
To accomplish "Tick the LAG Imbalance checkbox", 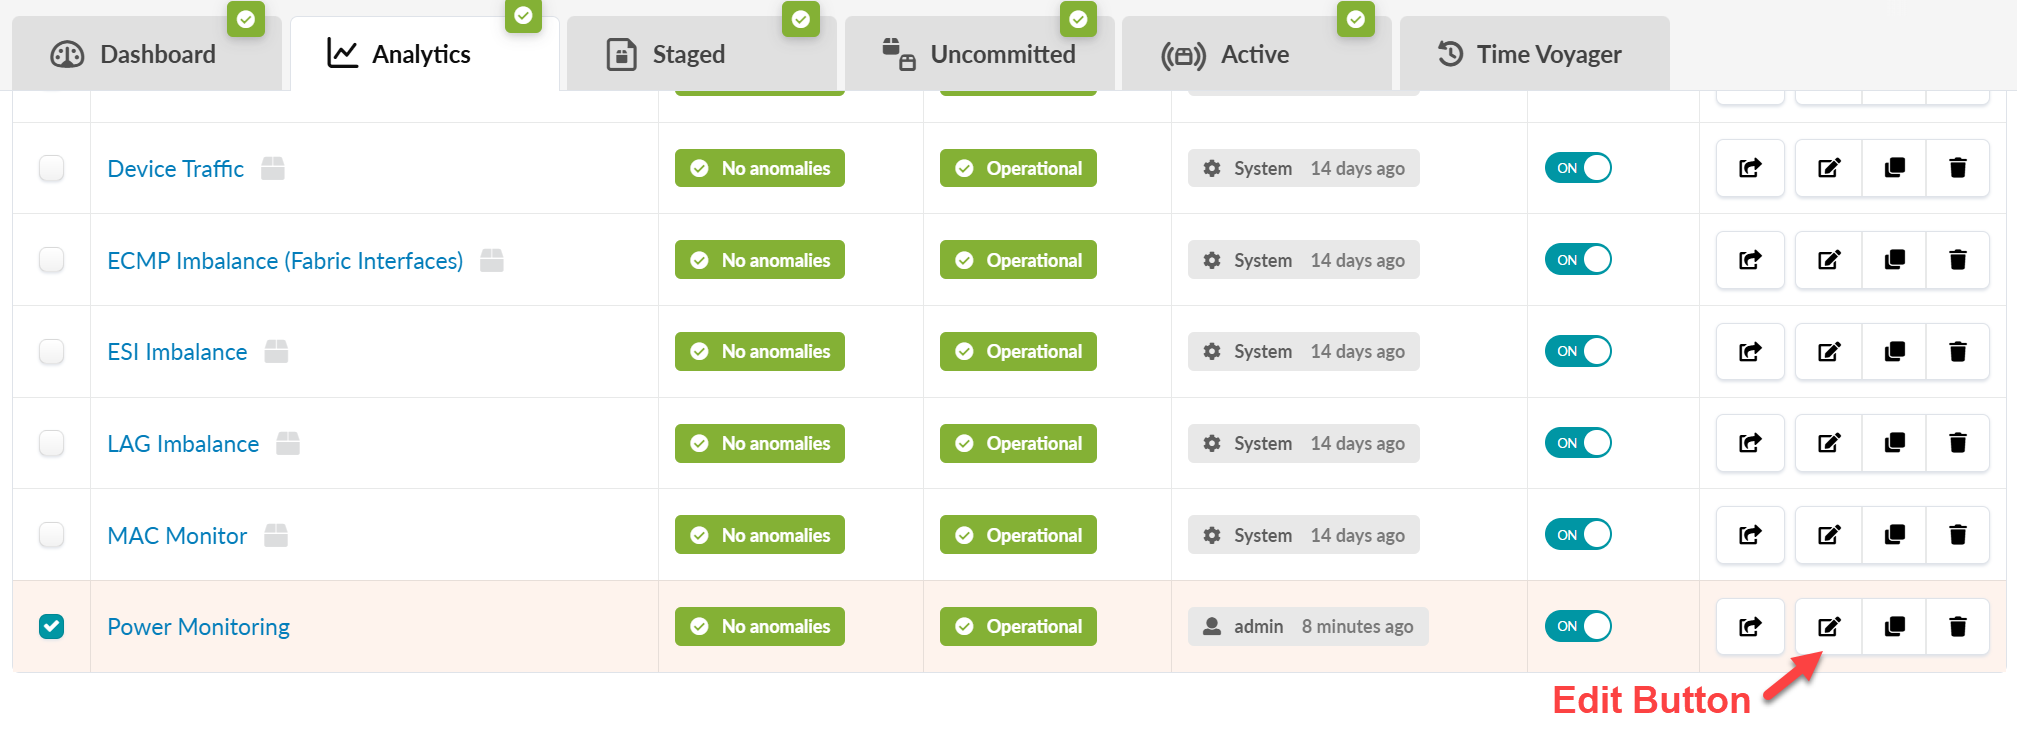I will coord(51,443).
